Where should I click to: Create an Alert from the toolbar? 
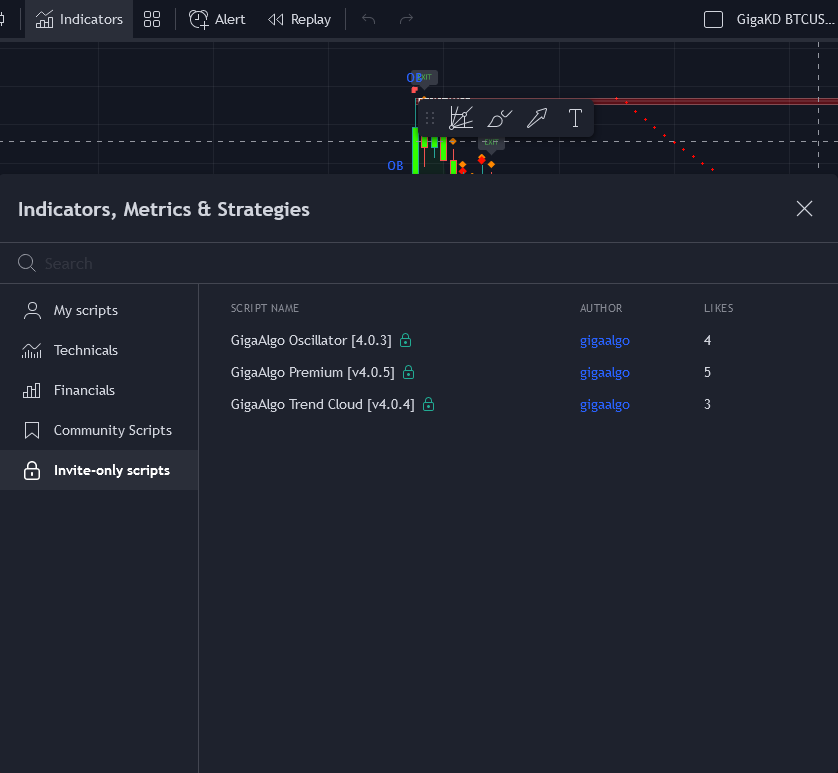(217, 19)
